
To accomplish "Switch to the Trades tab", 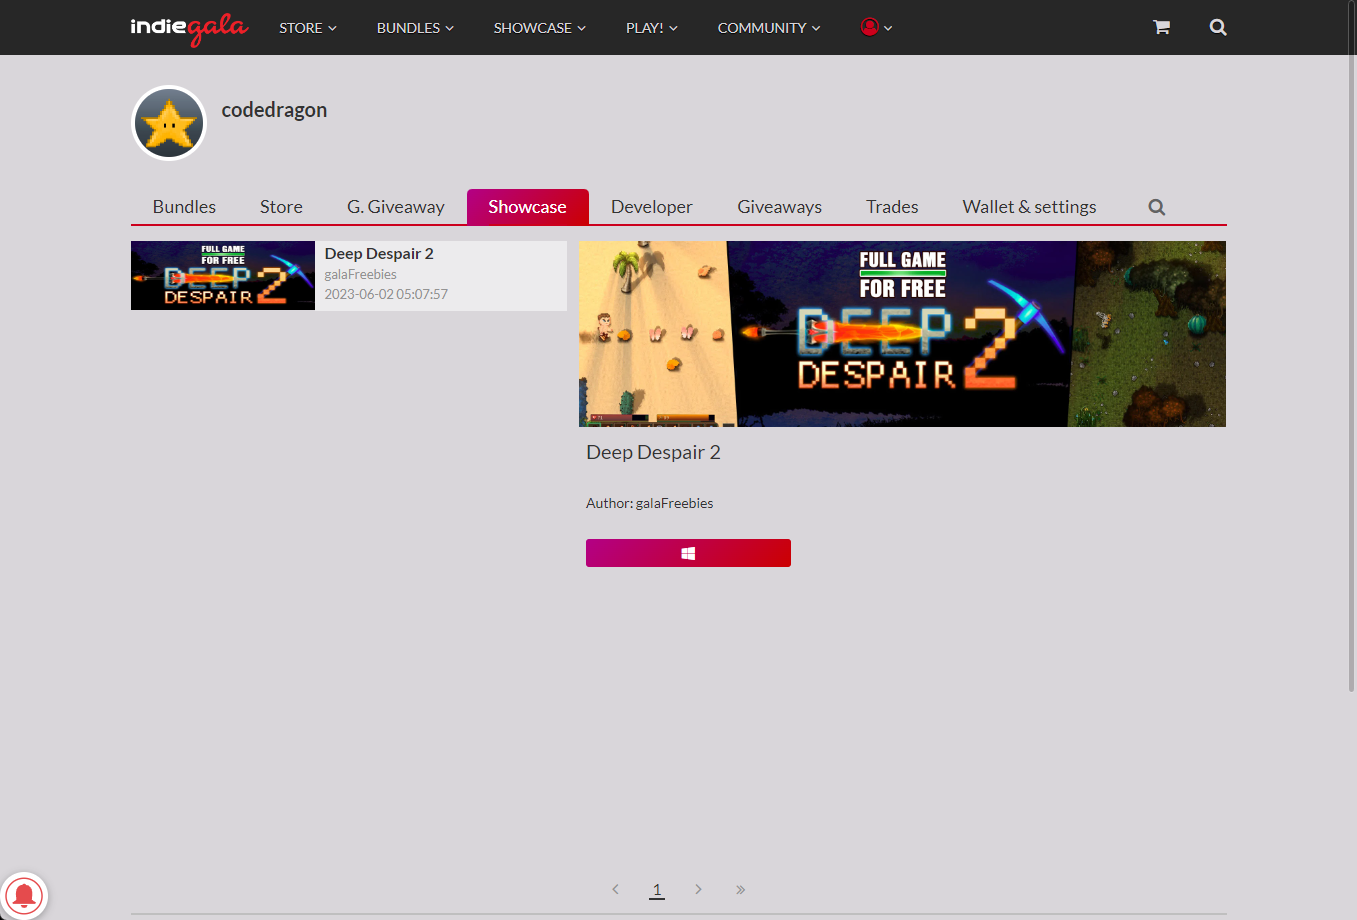I will tap(892, 207).
